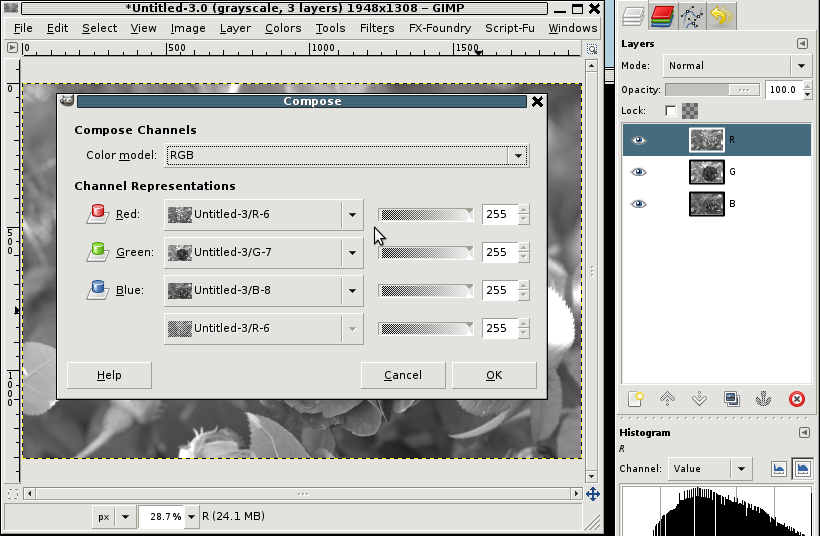Switch histogram to logarithmic view
Viewport: 820px width, 536px height.
(802, 469)
